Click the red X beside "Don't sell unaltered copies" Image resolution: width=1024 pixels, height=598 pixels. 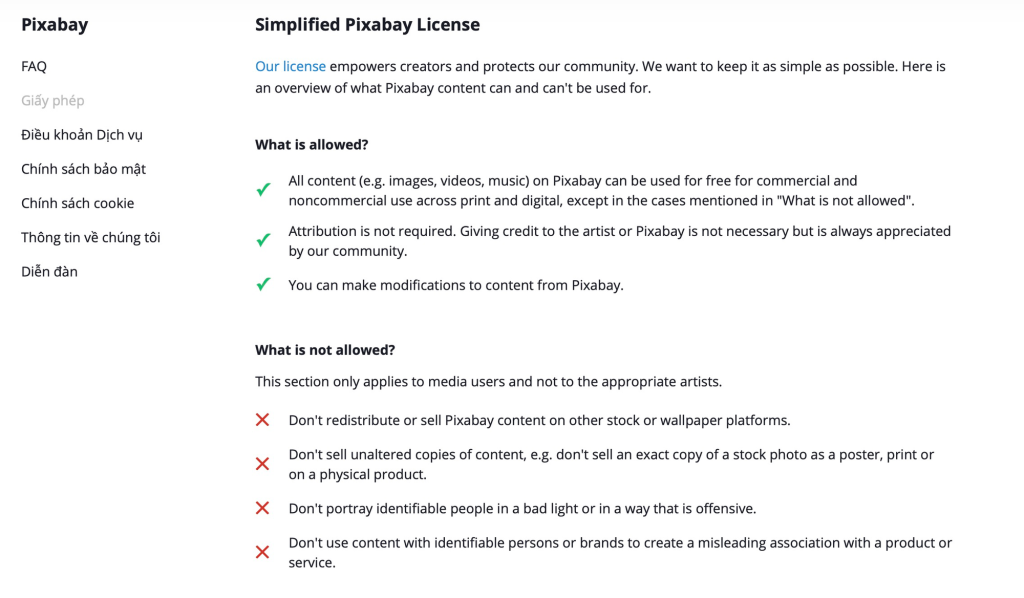[x=263, y=464]
